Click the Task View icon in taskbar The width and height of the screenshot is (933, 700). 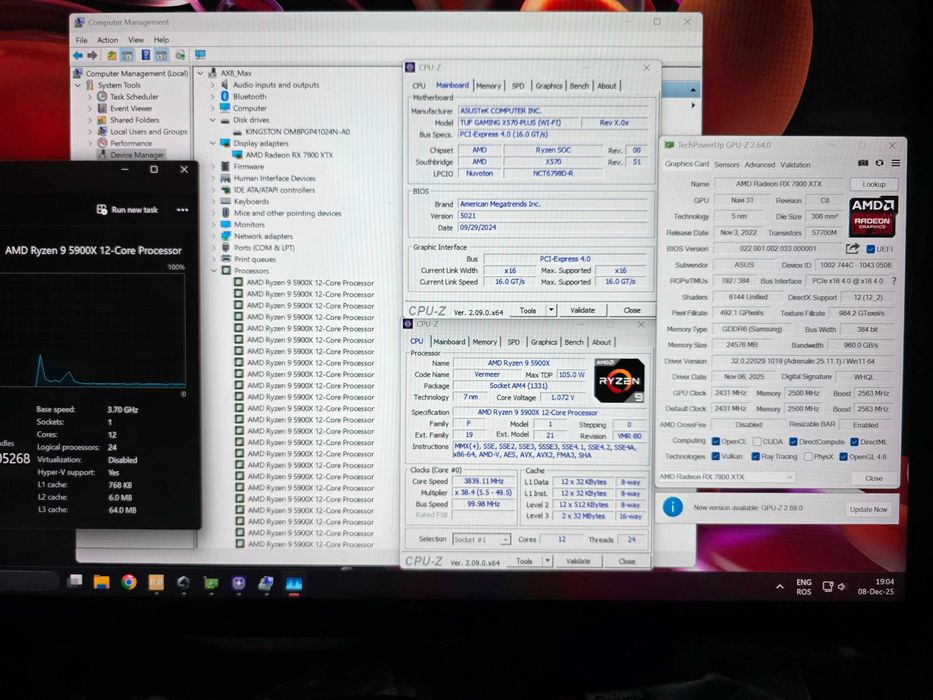click(x=75, y=580)
